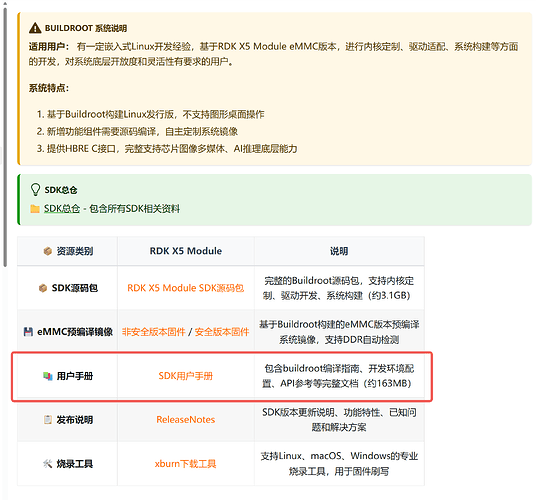The height and width of the screenshot is (500, 536).
Task: Click the floppy disk icon beside eMMC预编译镜像
Action: tap(28, 332)
